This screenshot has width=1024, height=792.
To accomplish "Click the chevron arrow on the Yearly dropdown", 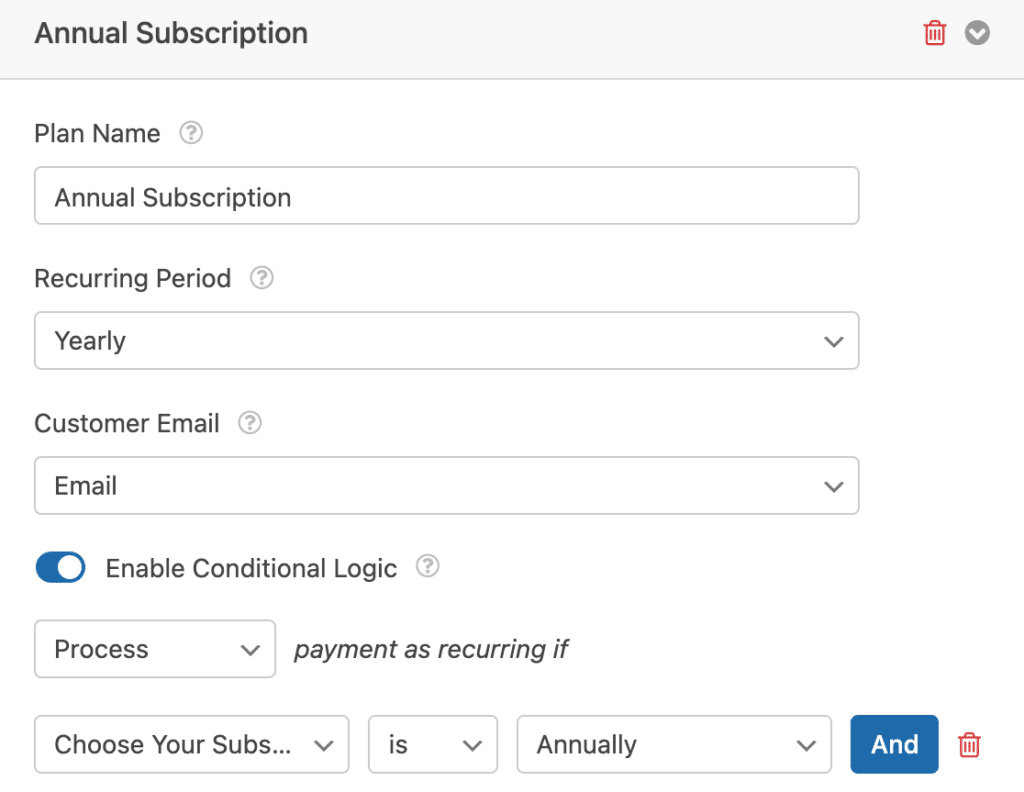I will 834,340.
